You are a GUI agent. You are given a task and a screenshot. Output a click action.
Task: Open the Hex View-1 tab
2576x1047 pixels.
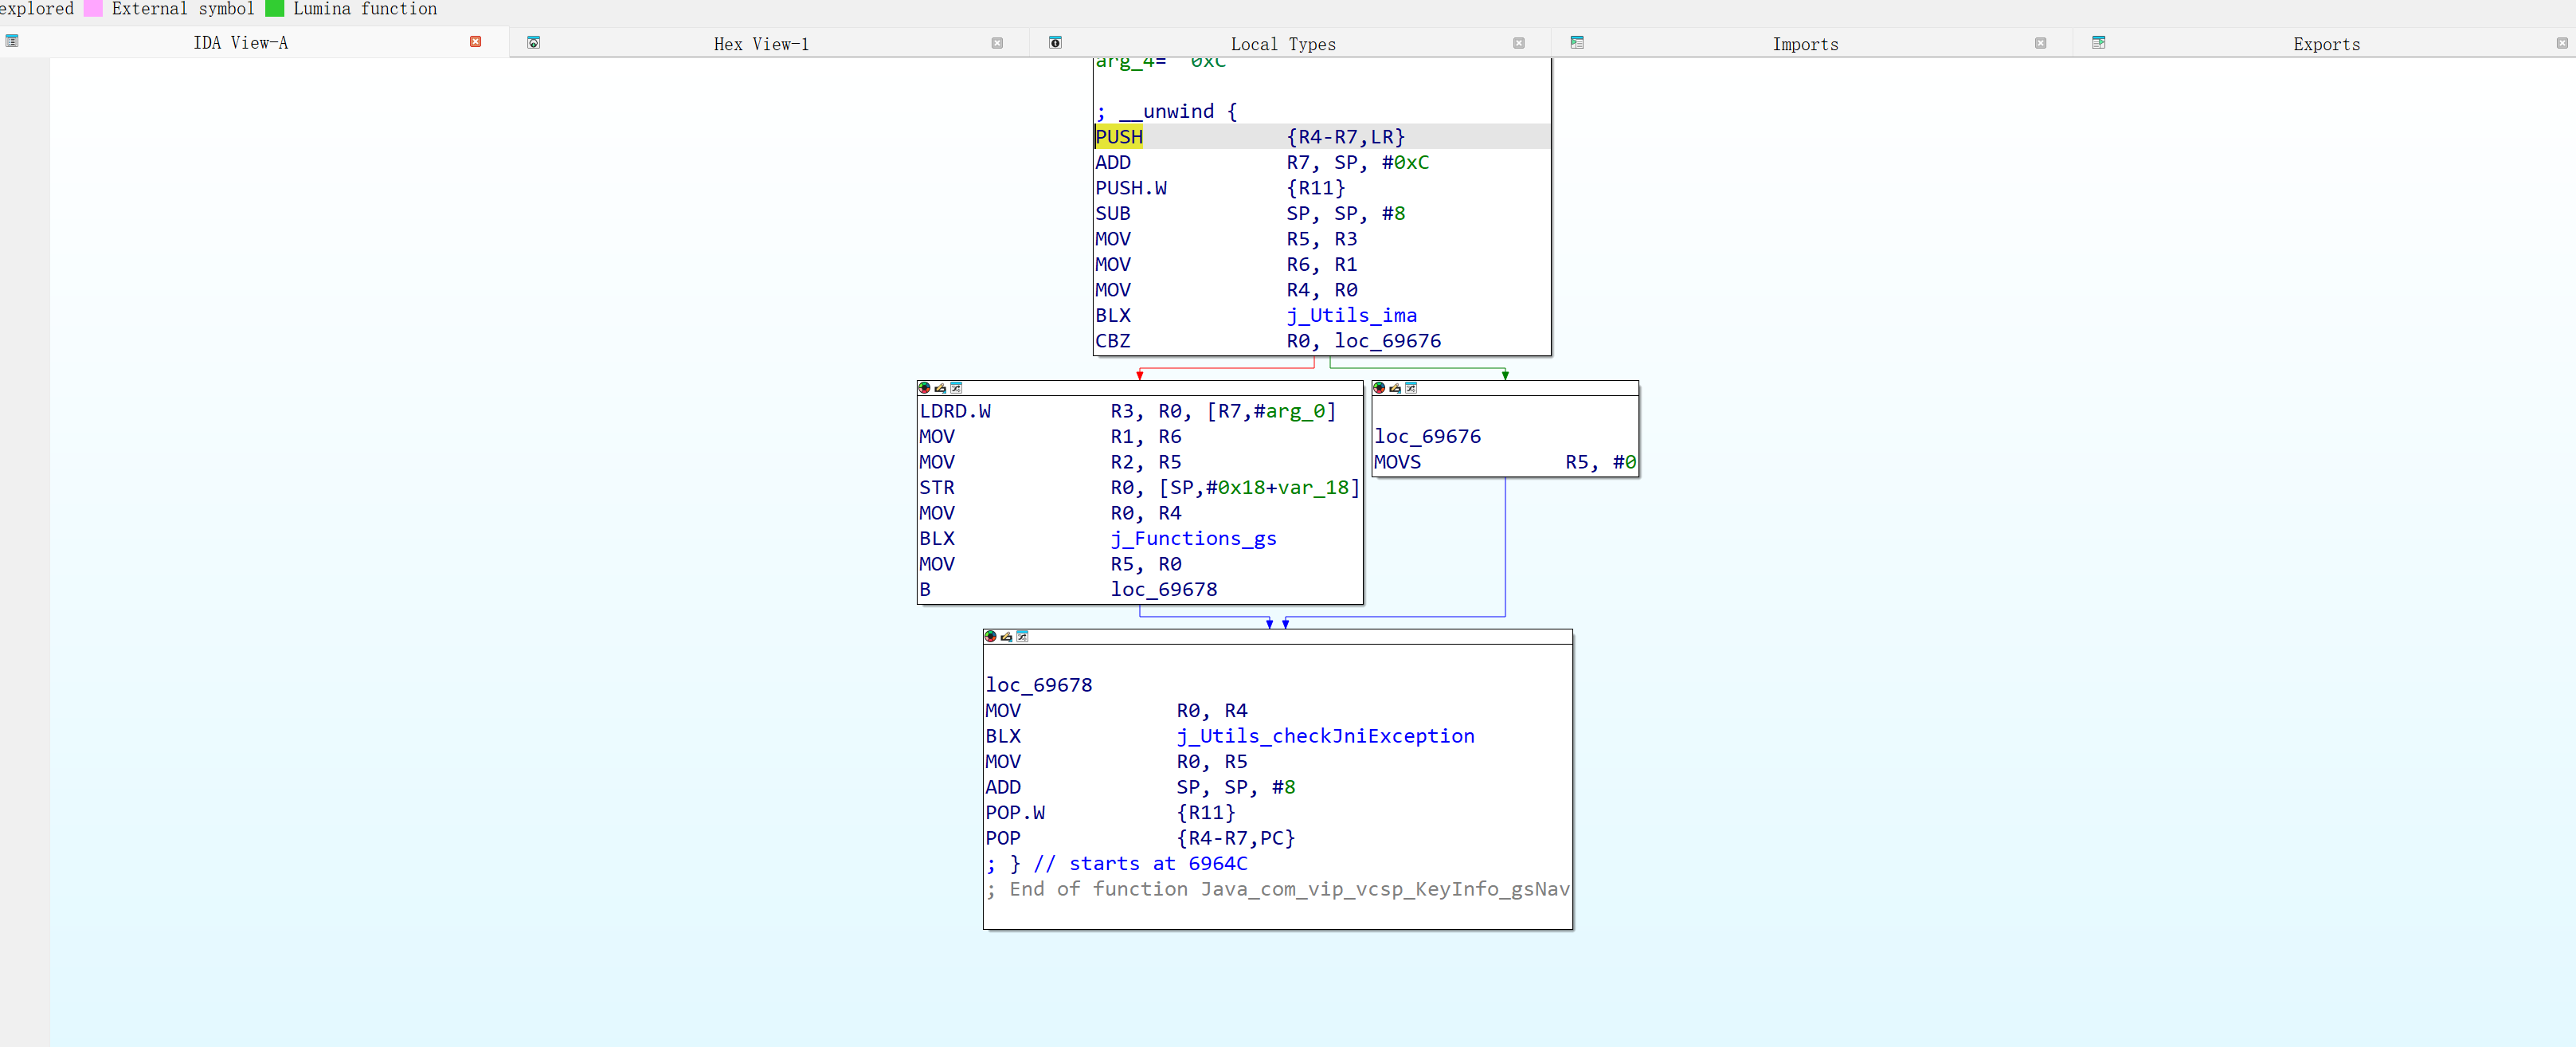coord(761,44)
